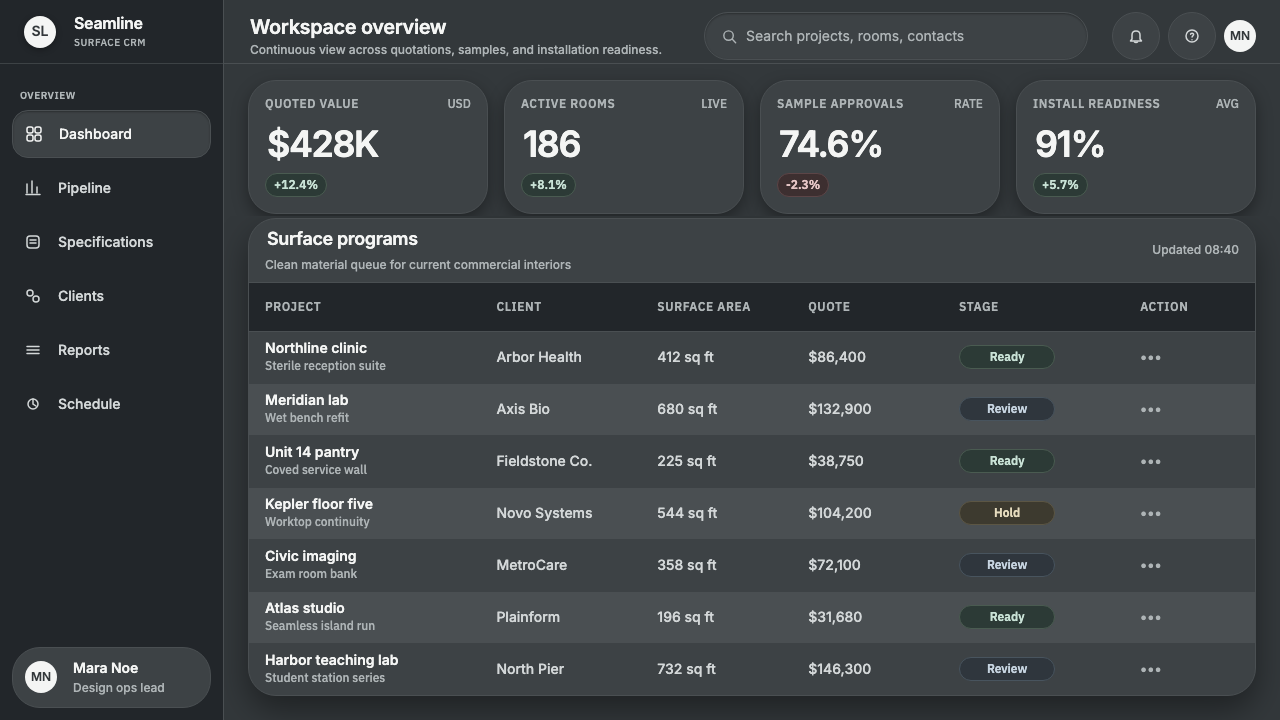Open the Active Rooms 186 card

pos(624,147)
